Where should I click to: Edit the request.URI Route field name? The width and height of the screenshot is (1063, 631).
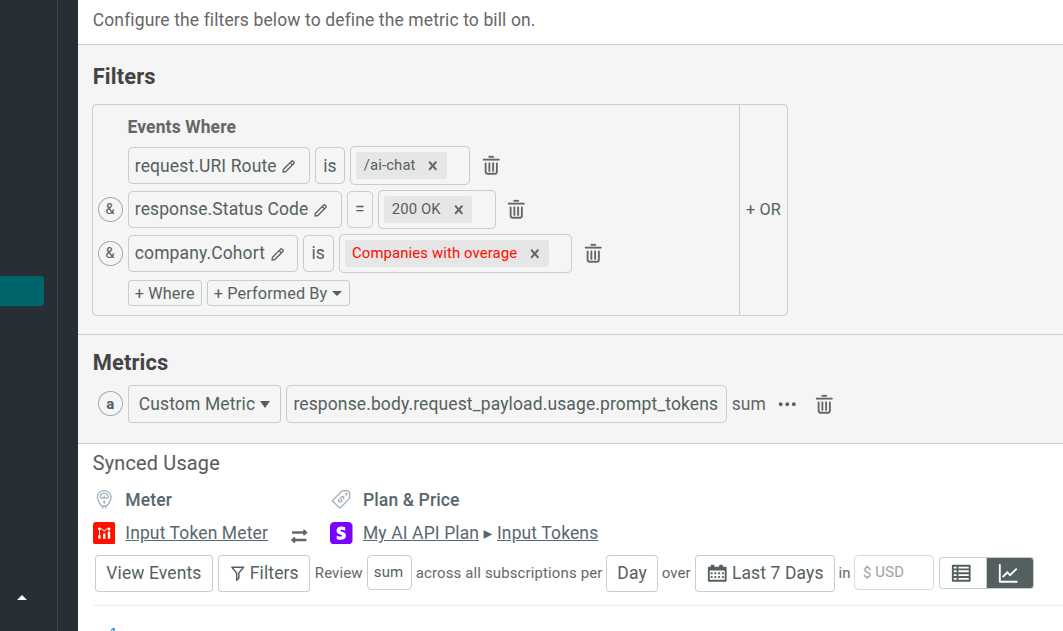[291, 165]
